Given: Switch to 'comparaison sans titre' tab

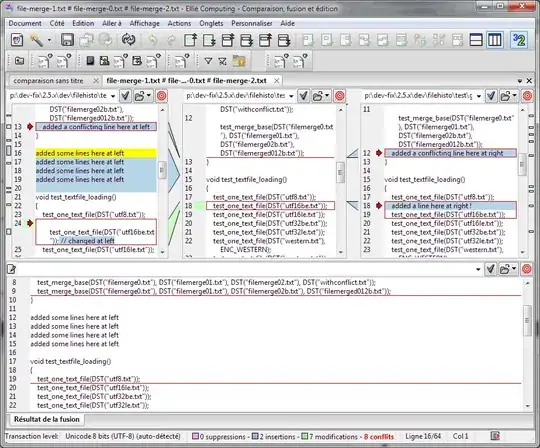Looking at the screenshot, I should [48, 81].
